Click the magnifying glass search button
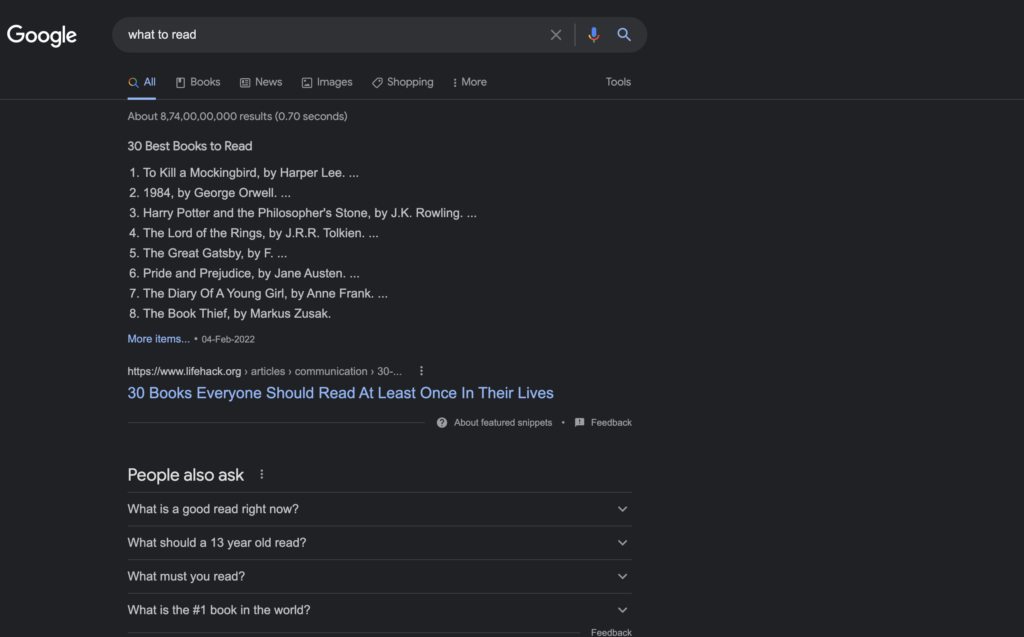Screen dimensions: 1024x637 624,35
